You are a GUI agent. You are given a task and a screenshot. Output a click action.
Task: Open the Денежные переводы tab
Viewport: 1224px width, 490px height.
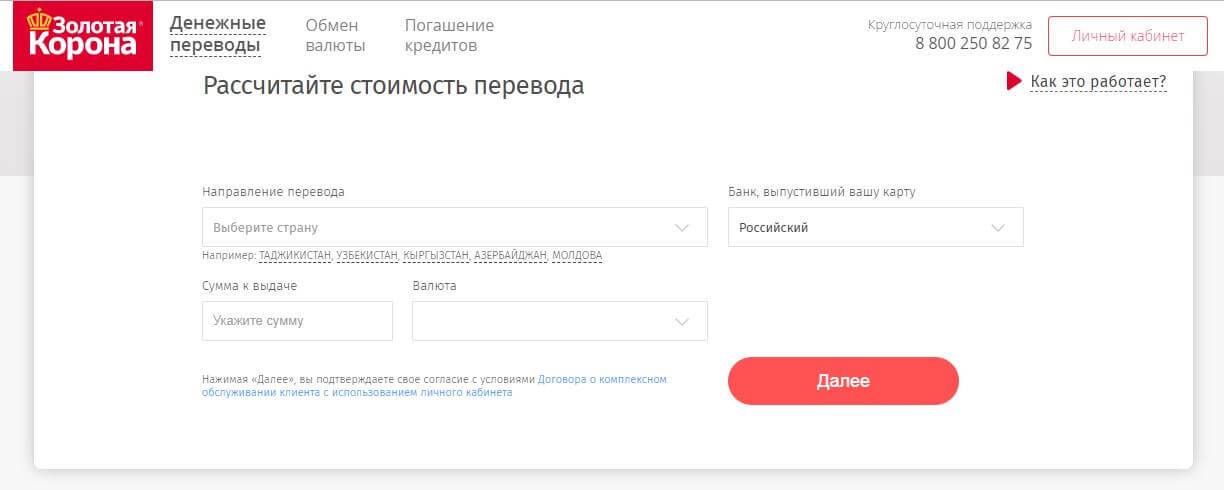point(217,35)
